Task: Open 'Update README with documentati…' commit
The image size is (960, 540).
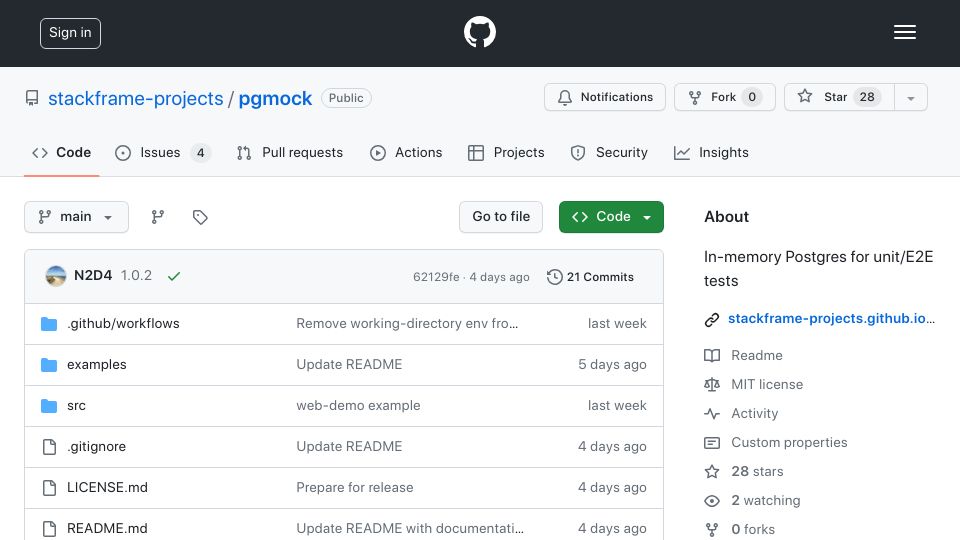Action: (410, 528)
